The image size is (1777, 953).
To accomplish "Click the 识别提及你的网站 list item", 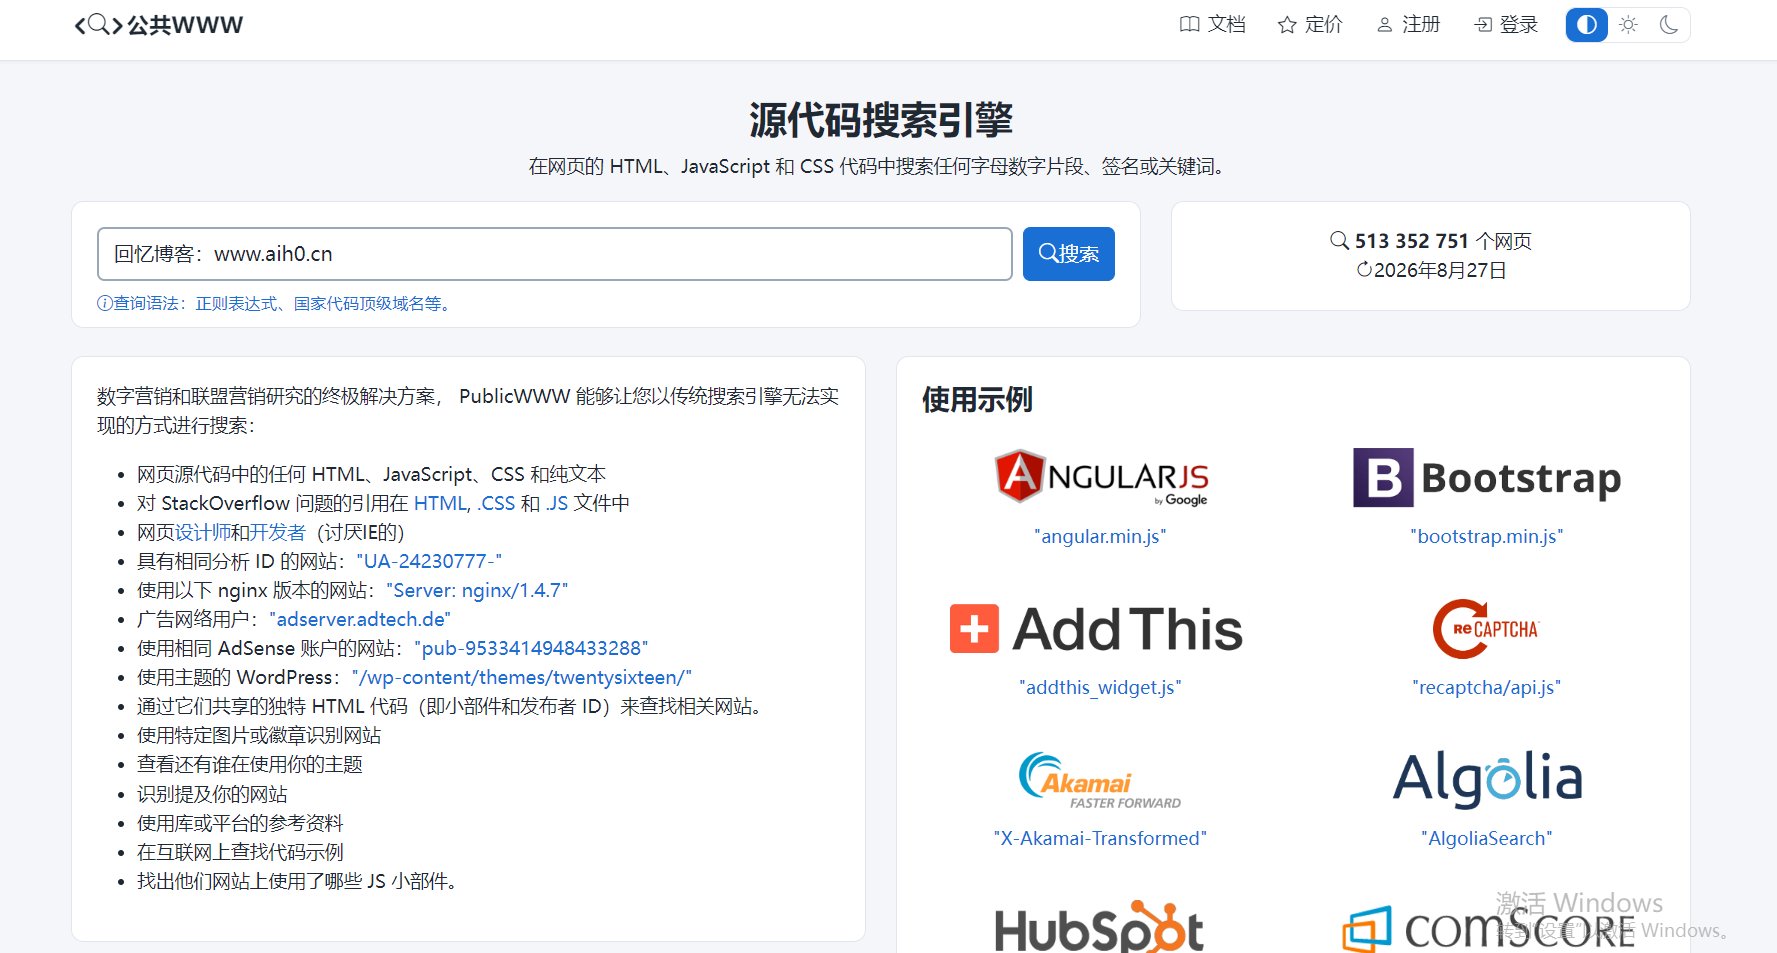I will point(212,794).
